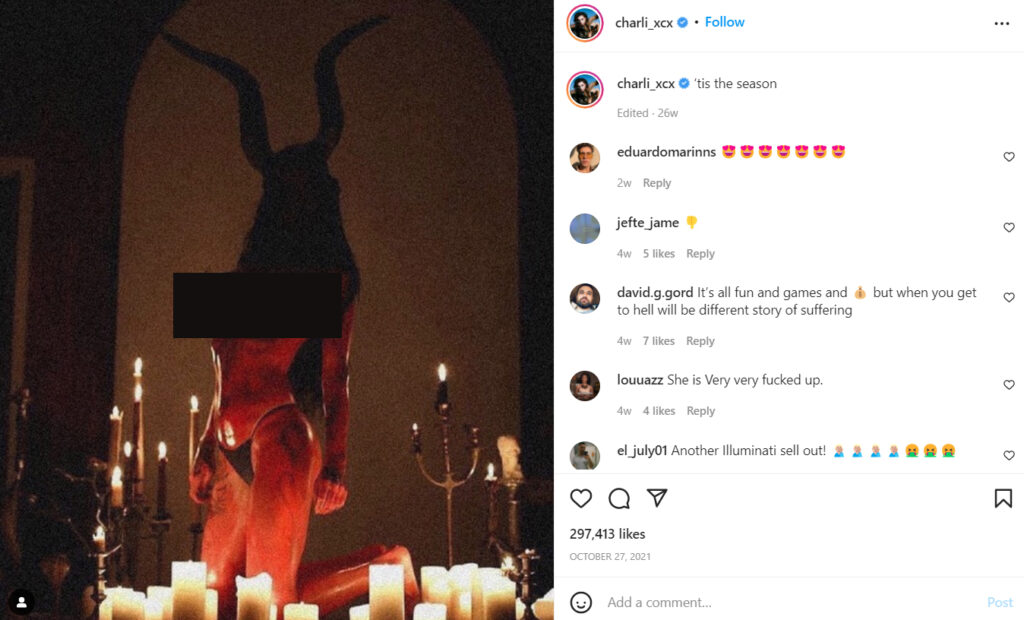
Task: Open comments via speech bubble icon
Action: [618, 498]
